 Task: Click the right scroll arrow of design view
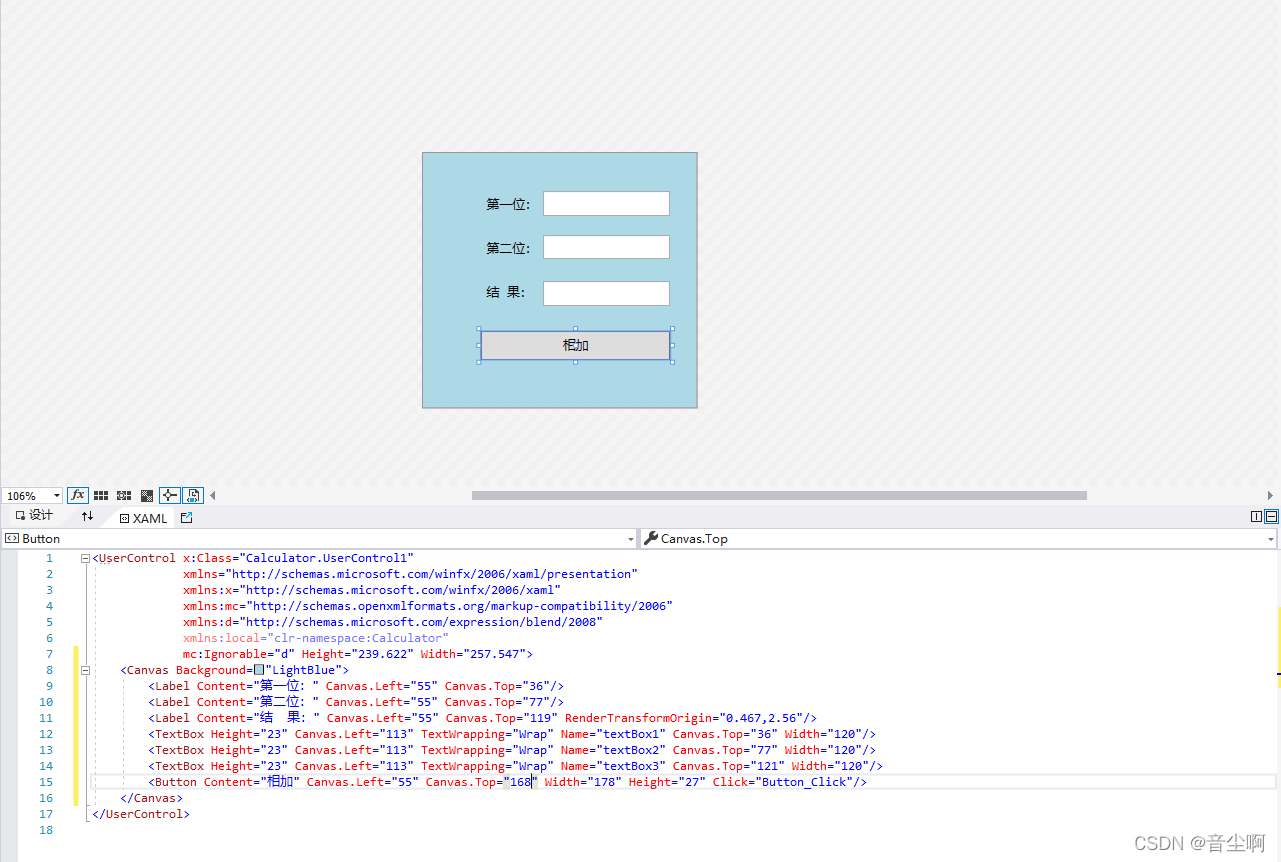point(1271,495)
